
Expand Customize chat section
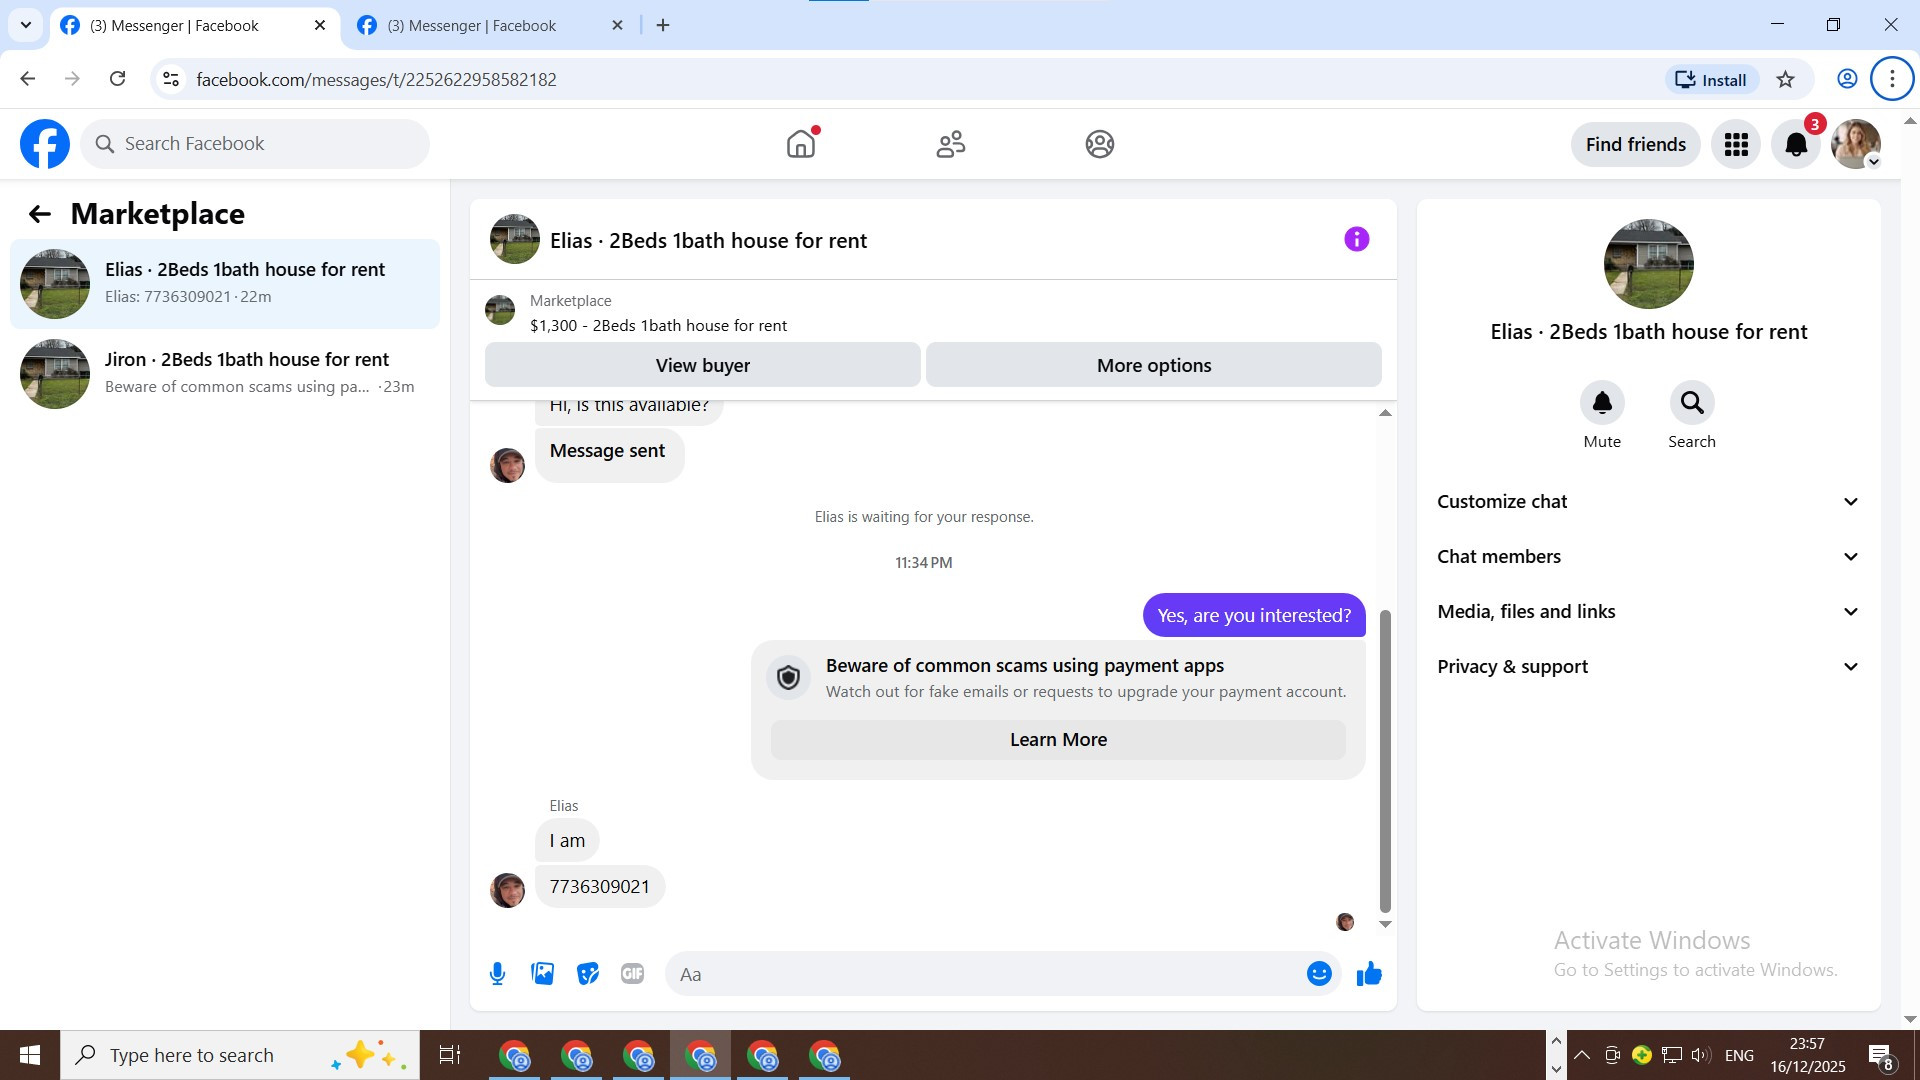(x=1649, y=502)
